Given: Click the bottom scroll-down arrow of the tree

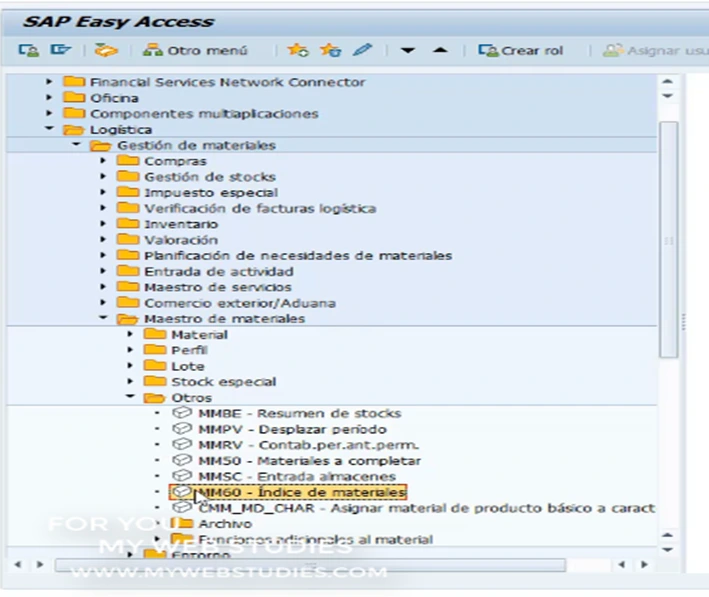Looking at the screenshot, I should [668, 550].
